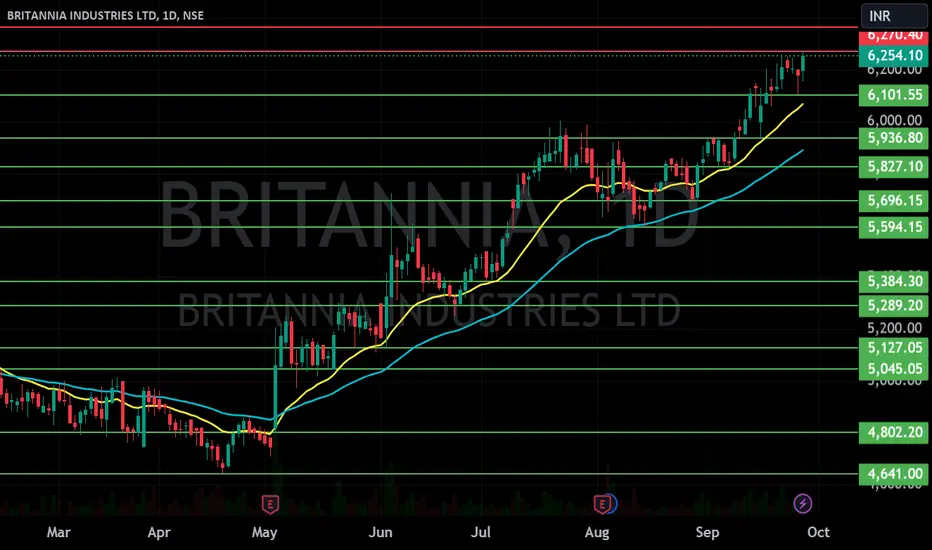Click the Oct label on time axis

[818, 532]
